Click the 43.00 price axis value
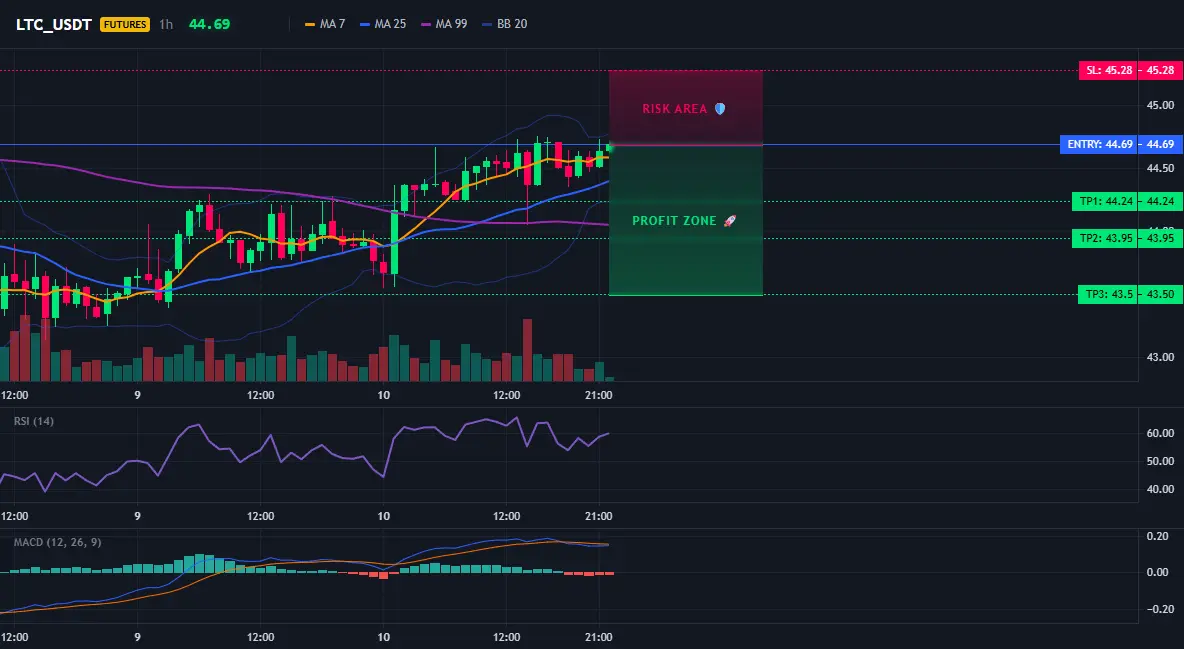Viewport: 1184px width, 649px height. click(1160, 357)
